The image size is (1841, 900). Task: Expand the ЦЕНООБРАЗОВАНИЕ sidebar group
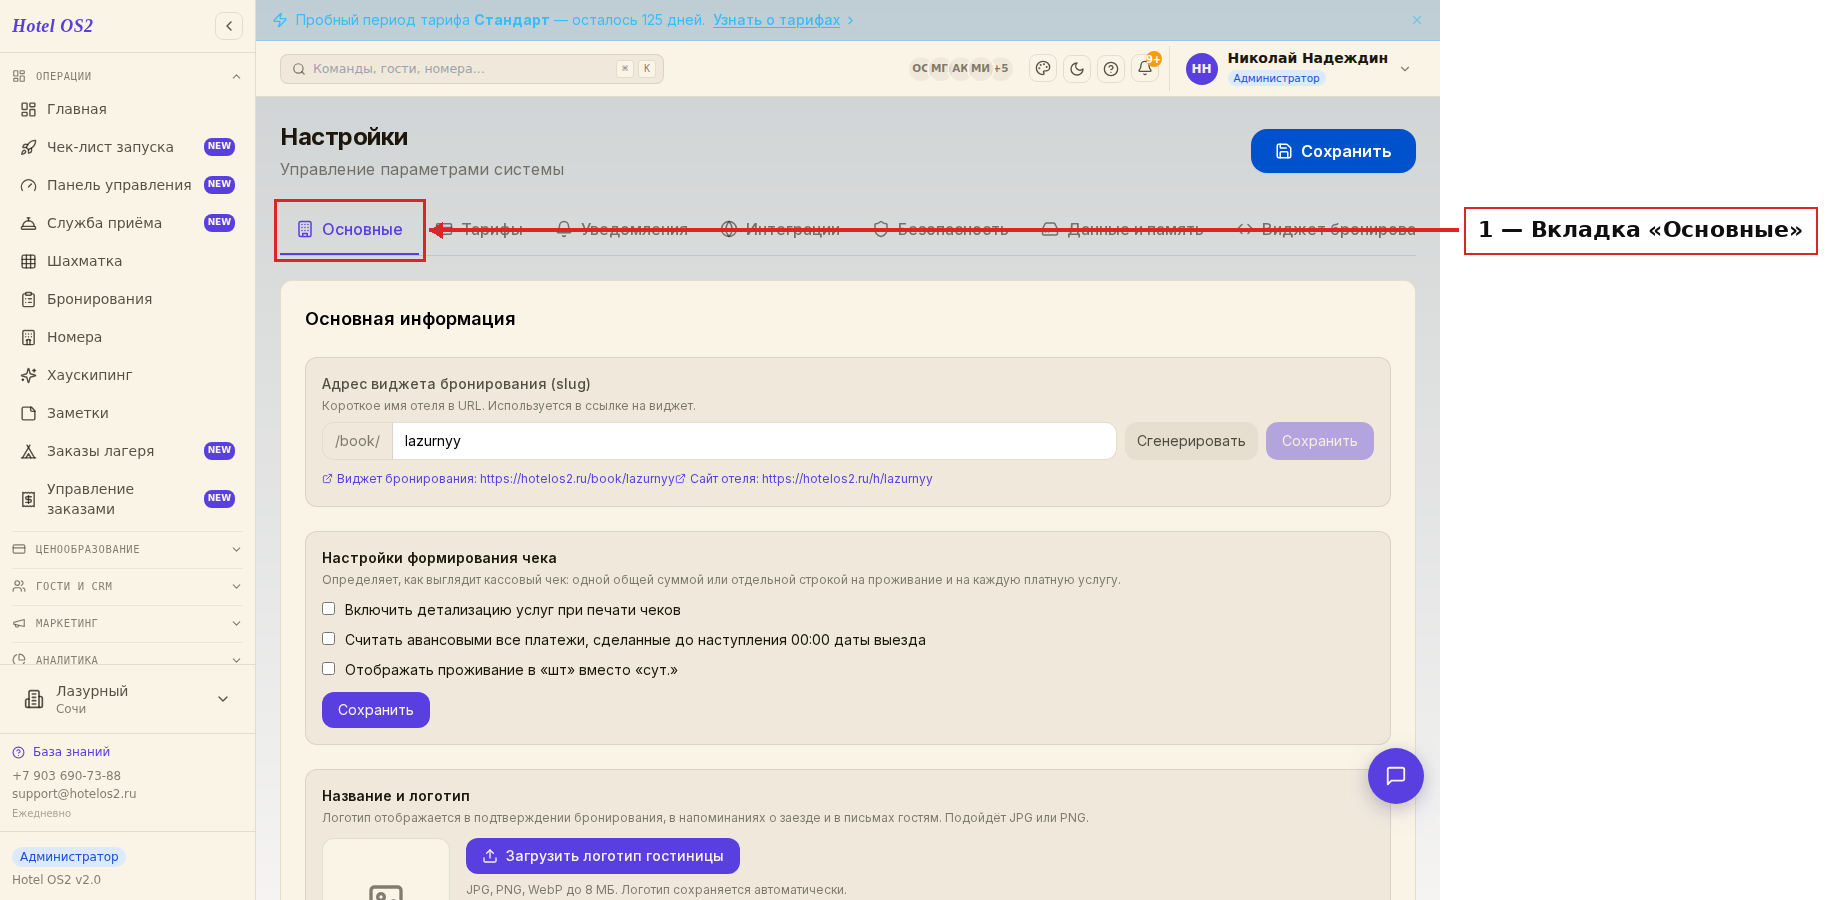pos(127,549)
